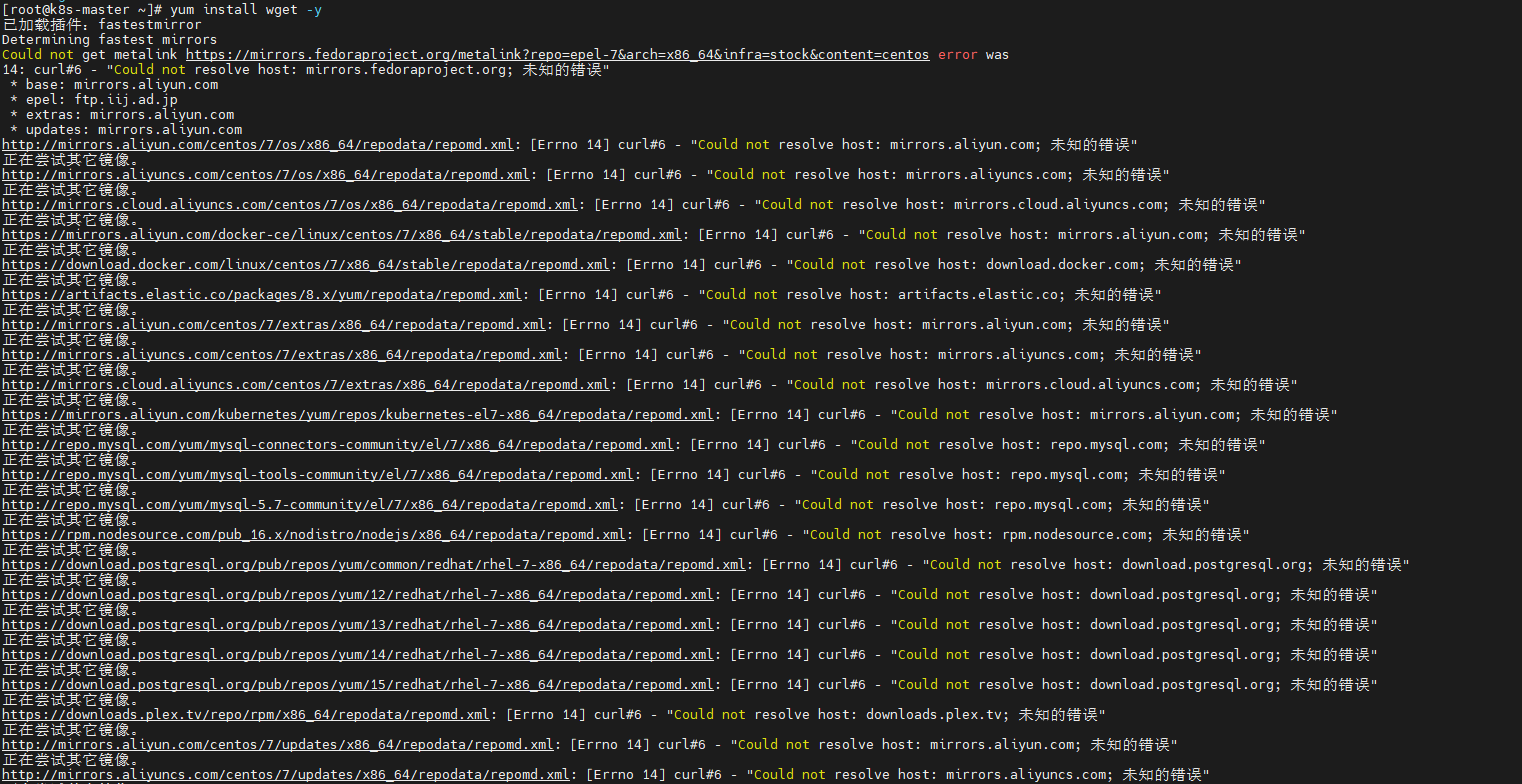Open the artifacts.elastic.co 8.x repomd link
1522x784 pixels.
click(x=262, y=294)
